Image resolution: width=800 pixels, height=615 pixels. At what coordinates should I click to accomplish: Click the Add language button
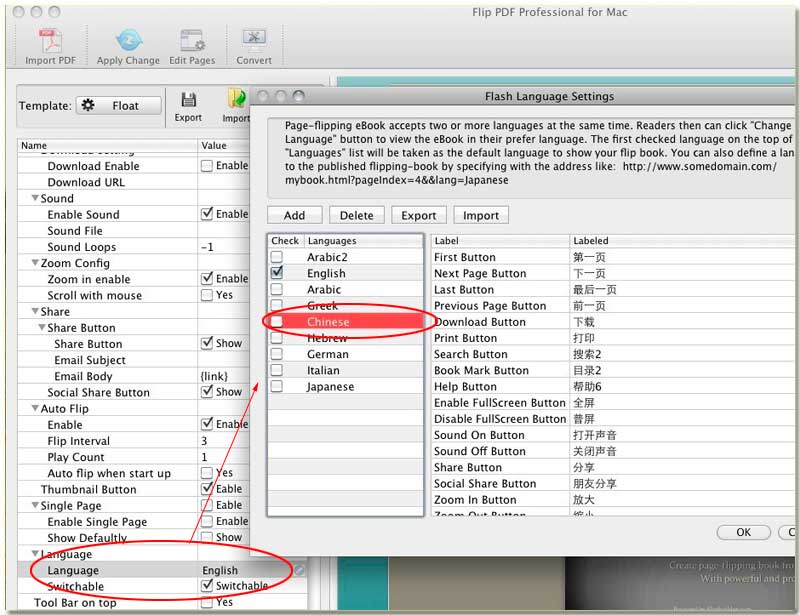tap(294, 215)
